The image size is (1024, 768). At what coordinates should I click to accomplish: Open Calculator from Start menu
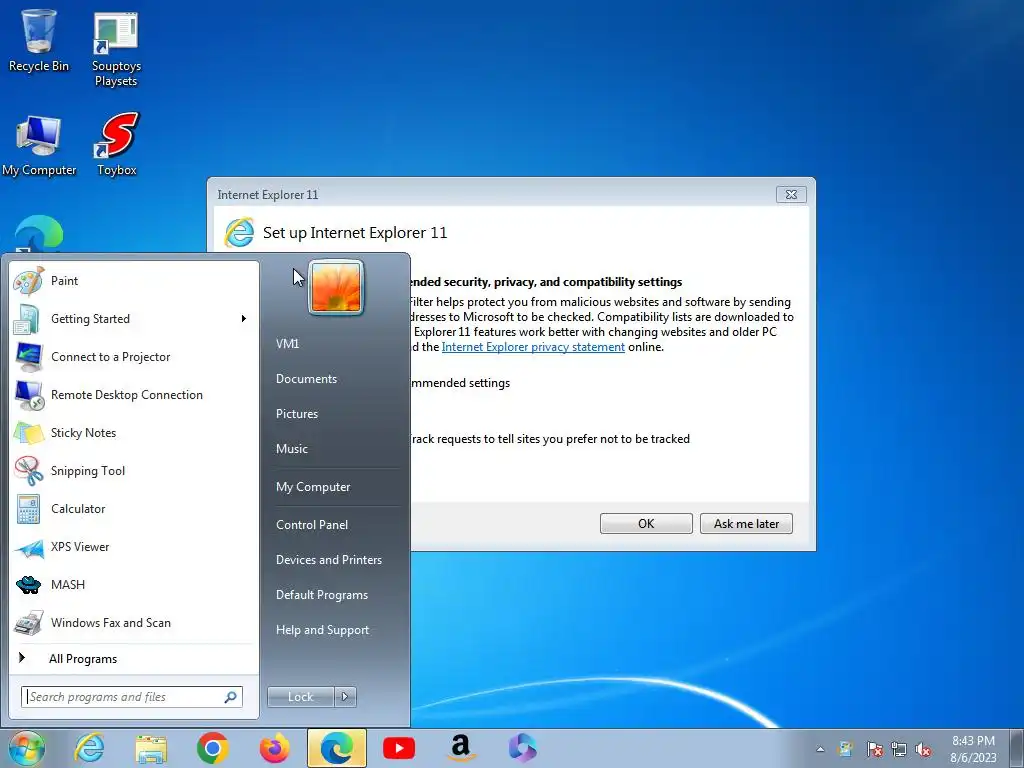(x=134, y=509)
